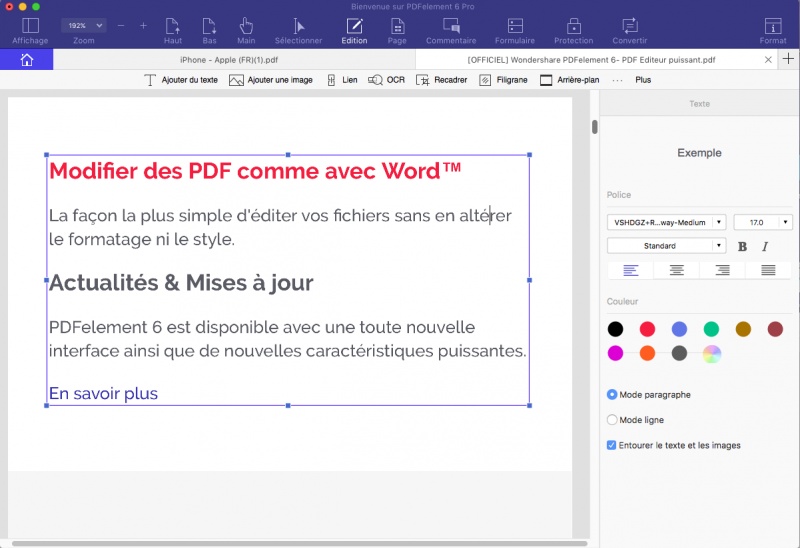Select the Main hand tool

[x=246, y=26]
